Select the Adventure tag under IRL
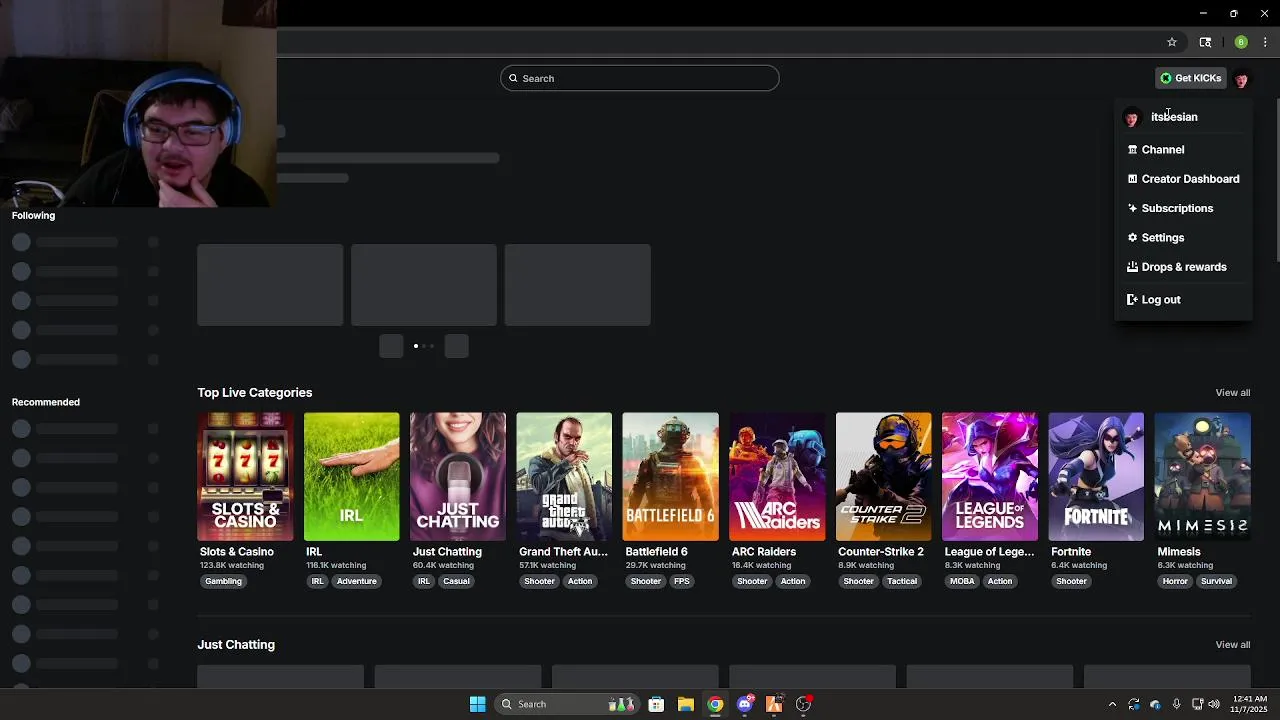Image resolution: width=1280 pixels, height=720 pixels. point(356,581)
